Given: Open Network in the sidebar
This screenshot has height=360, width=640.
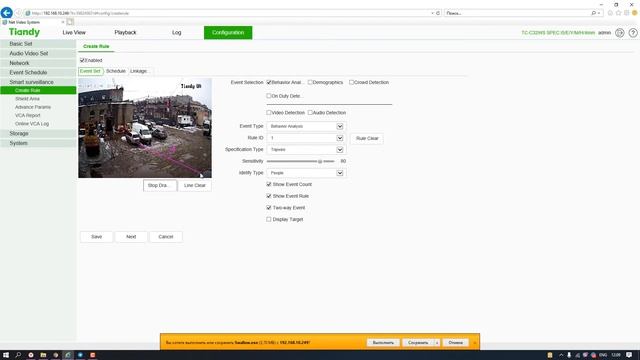Looking at the screenshot, I should [x=38, y=63].
